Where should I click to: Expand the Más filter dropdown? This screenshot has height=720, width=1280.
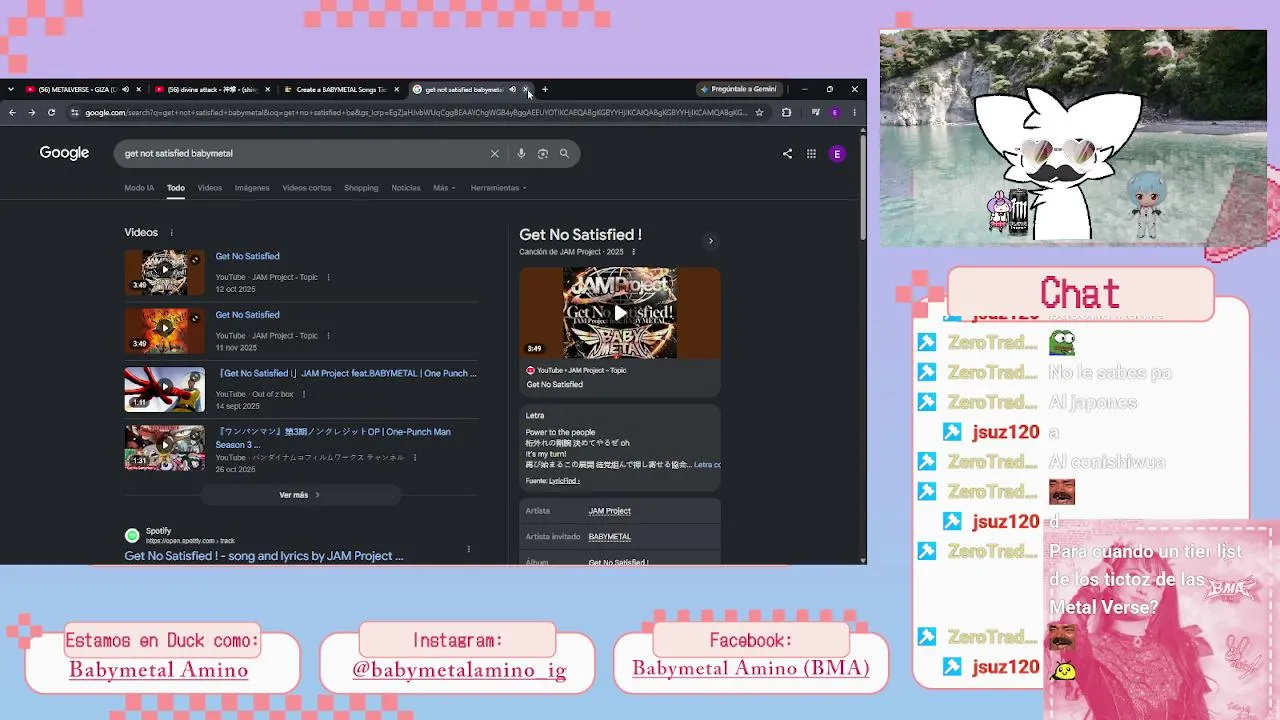pos(444,188)
